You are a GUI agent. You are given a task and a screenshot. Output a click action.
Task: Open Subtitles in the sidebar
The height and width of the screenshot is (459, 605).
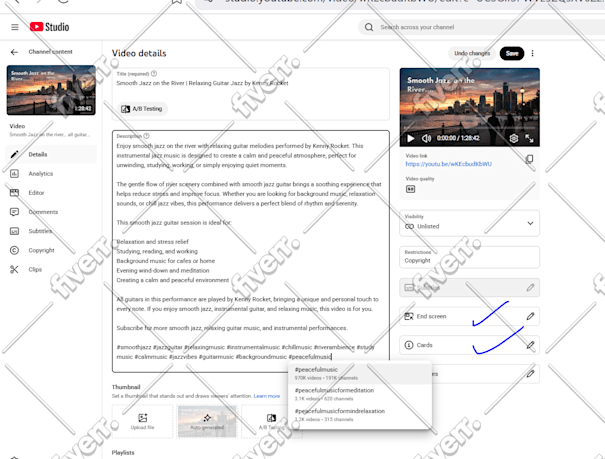click(51, 231)
